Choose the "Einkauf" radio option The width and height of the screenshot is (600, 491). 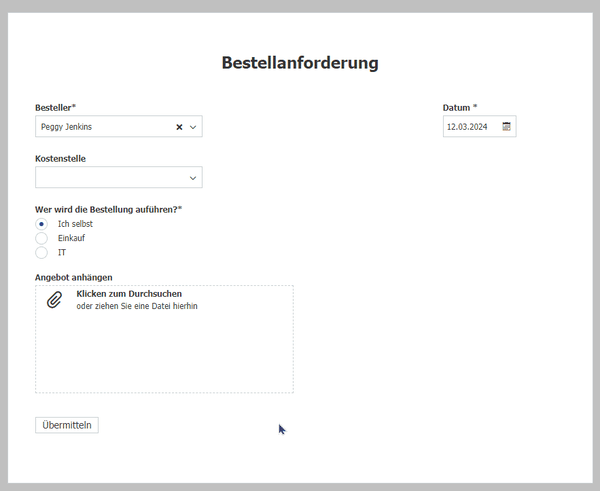tap(41, 238)
